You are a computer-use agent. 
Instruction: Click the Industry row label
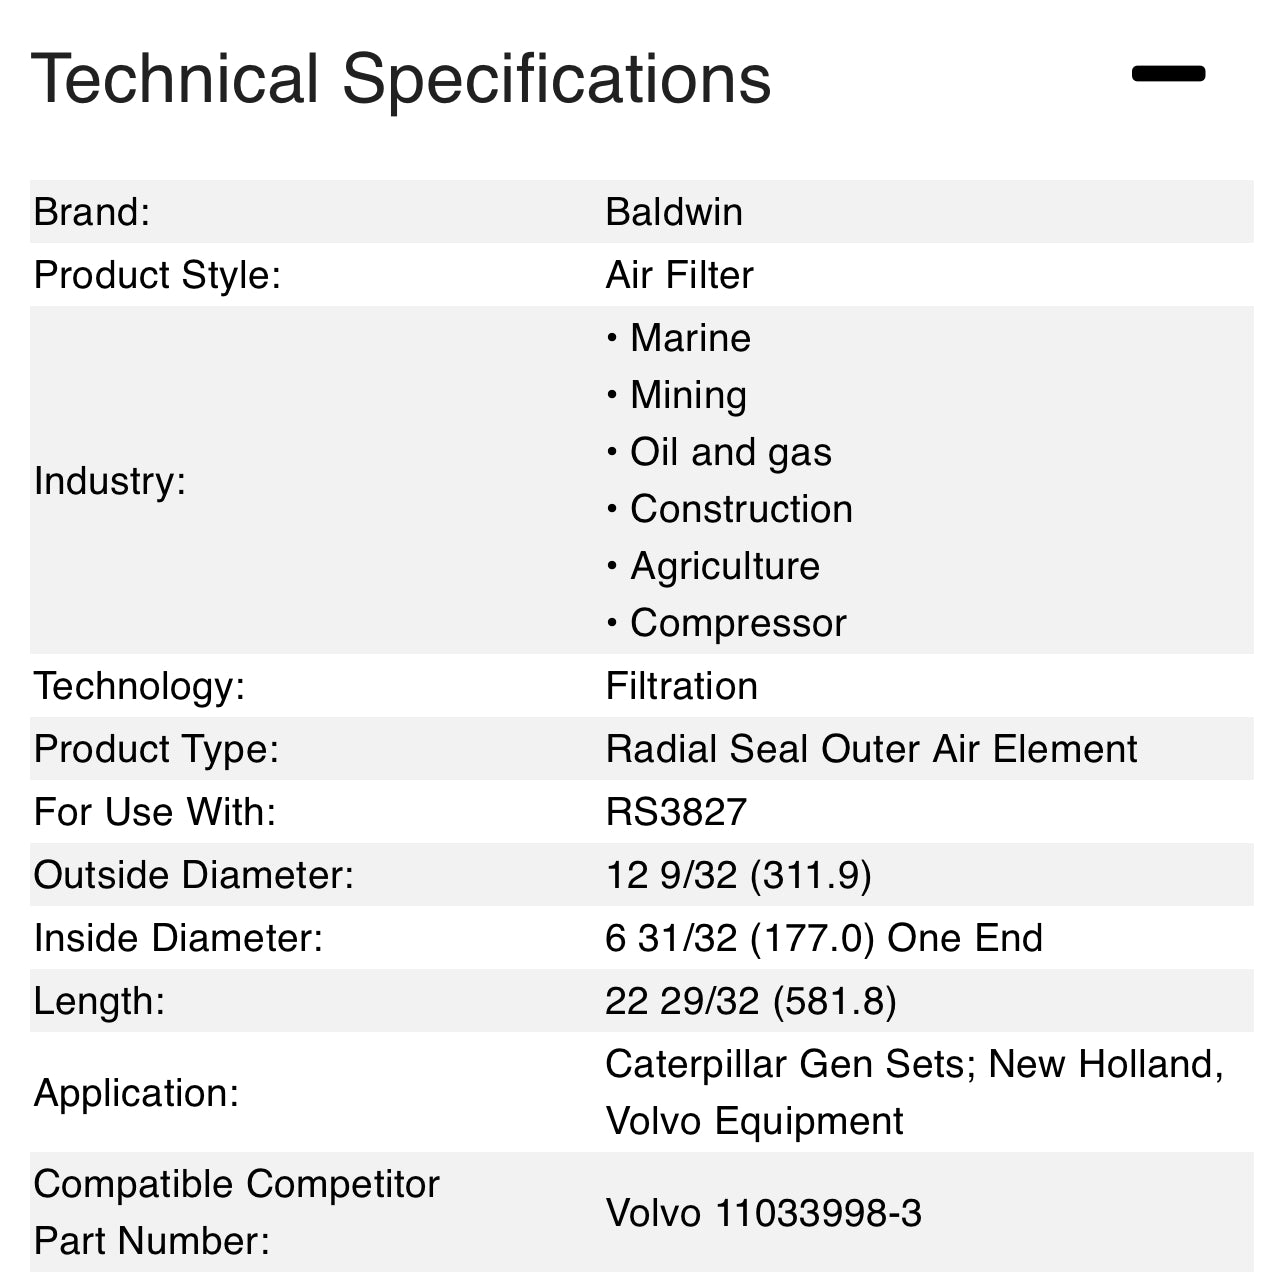110,481
